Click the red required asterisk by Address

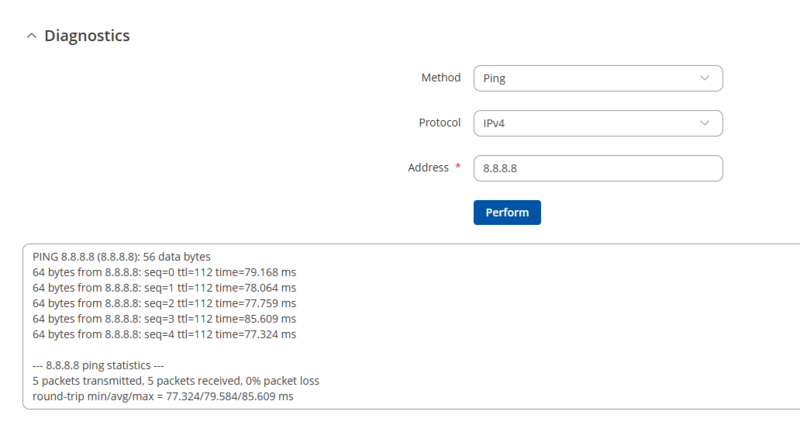click(x=458, y=167)
